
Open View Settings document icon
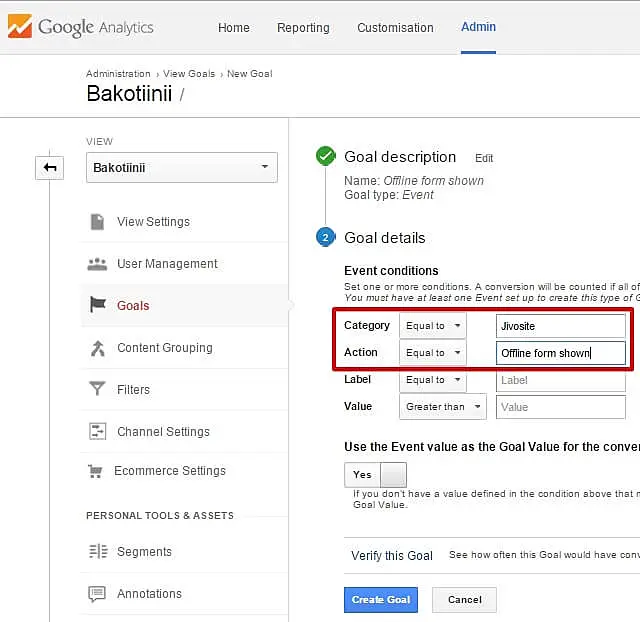[97, 222]
